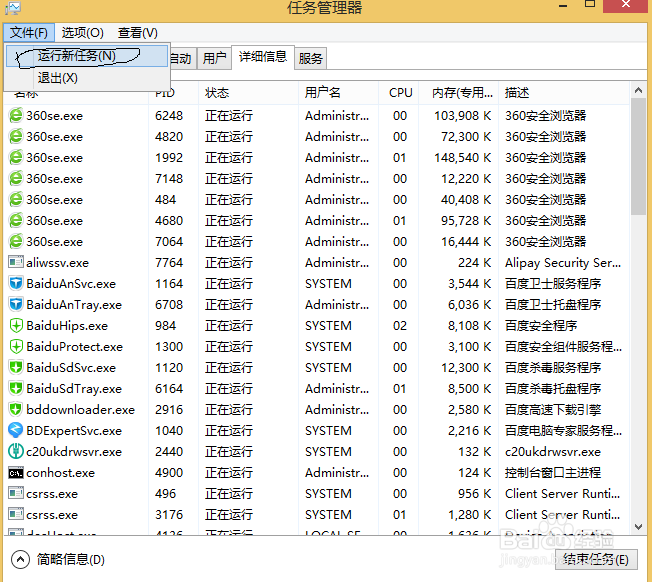Screen dimensions: 652x582
Task: Click the c20ukdrwsvr.exe description text
Action: (x=553, y=451)
